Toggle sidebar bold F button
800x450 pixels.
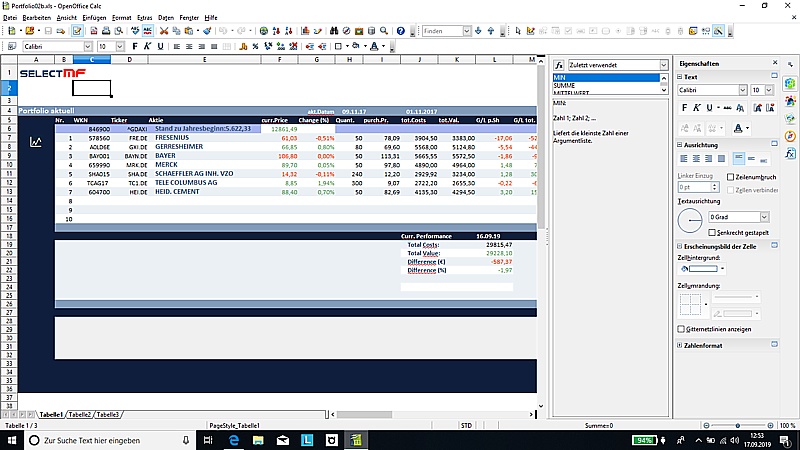685,108
